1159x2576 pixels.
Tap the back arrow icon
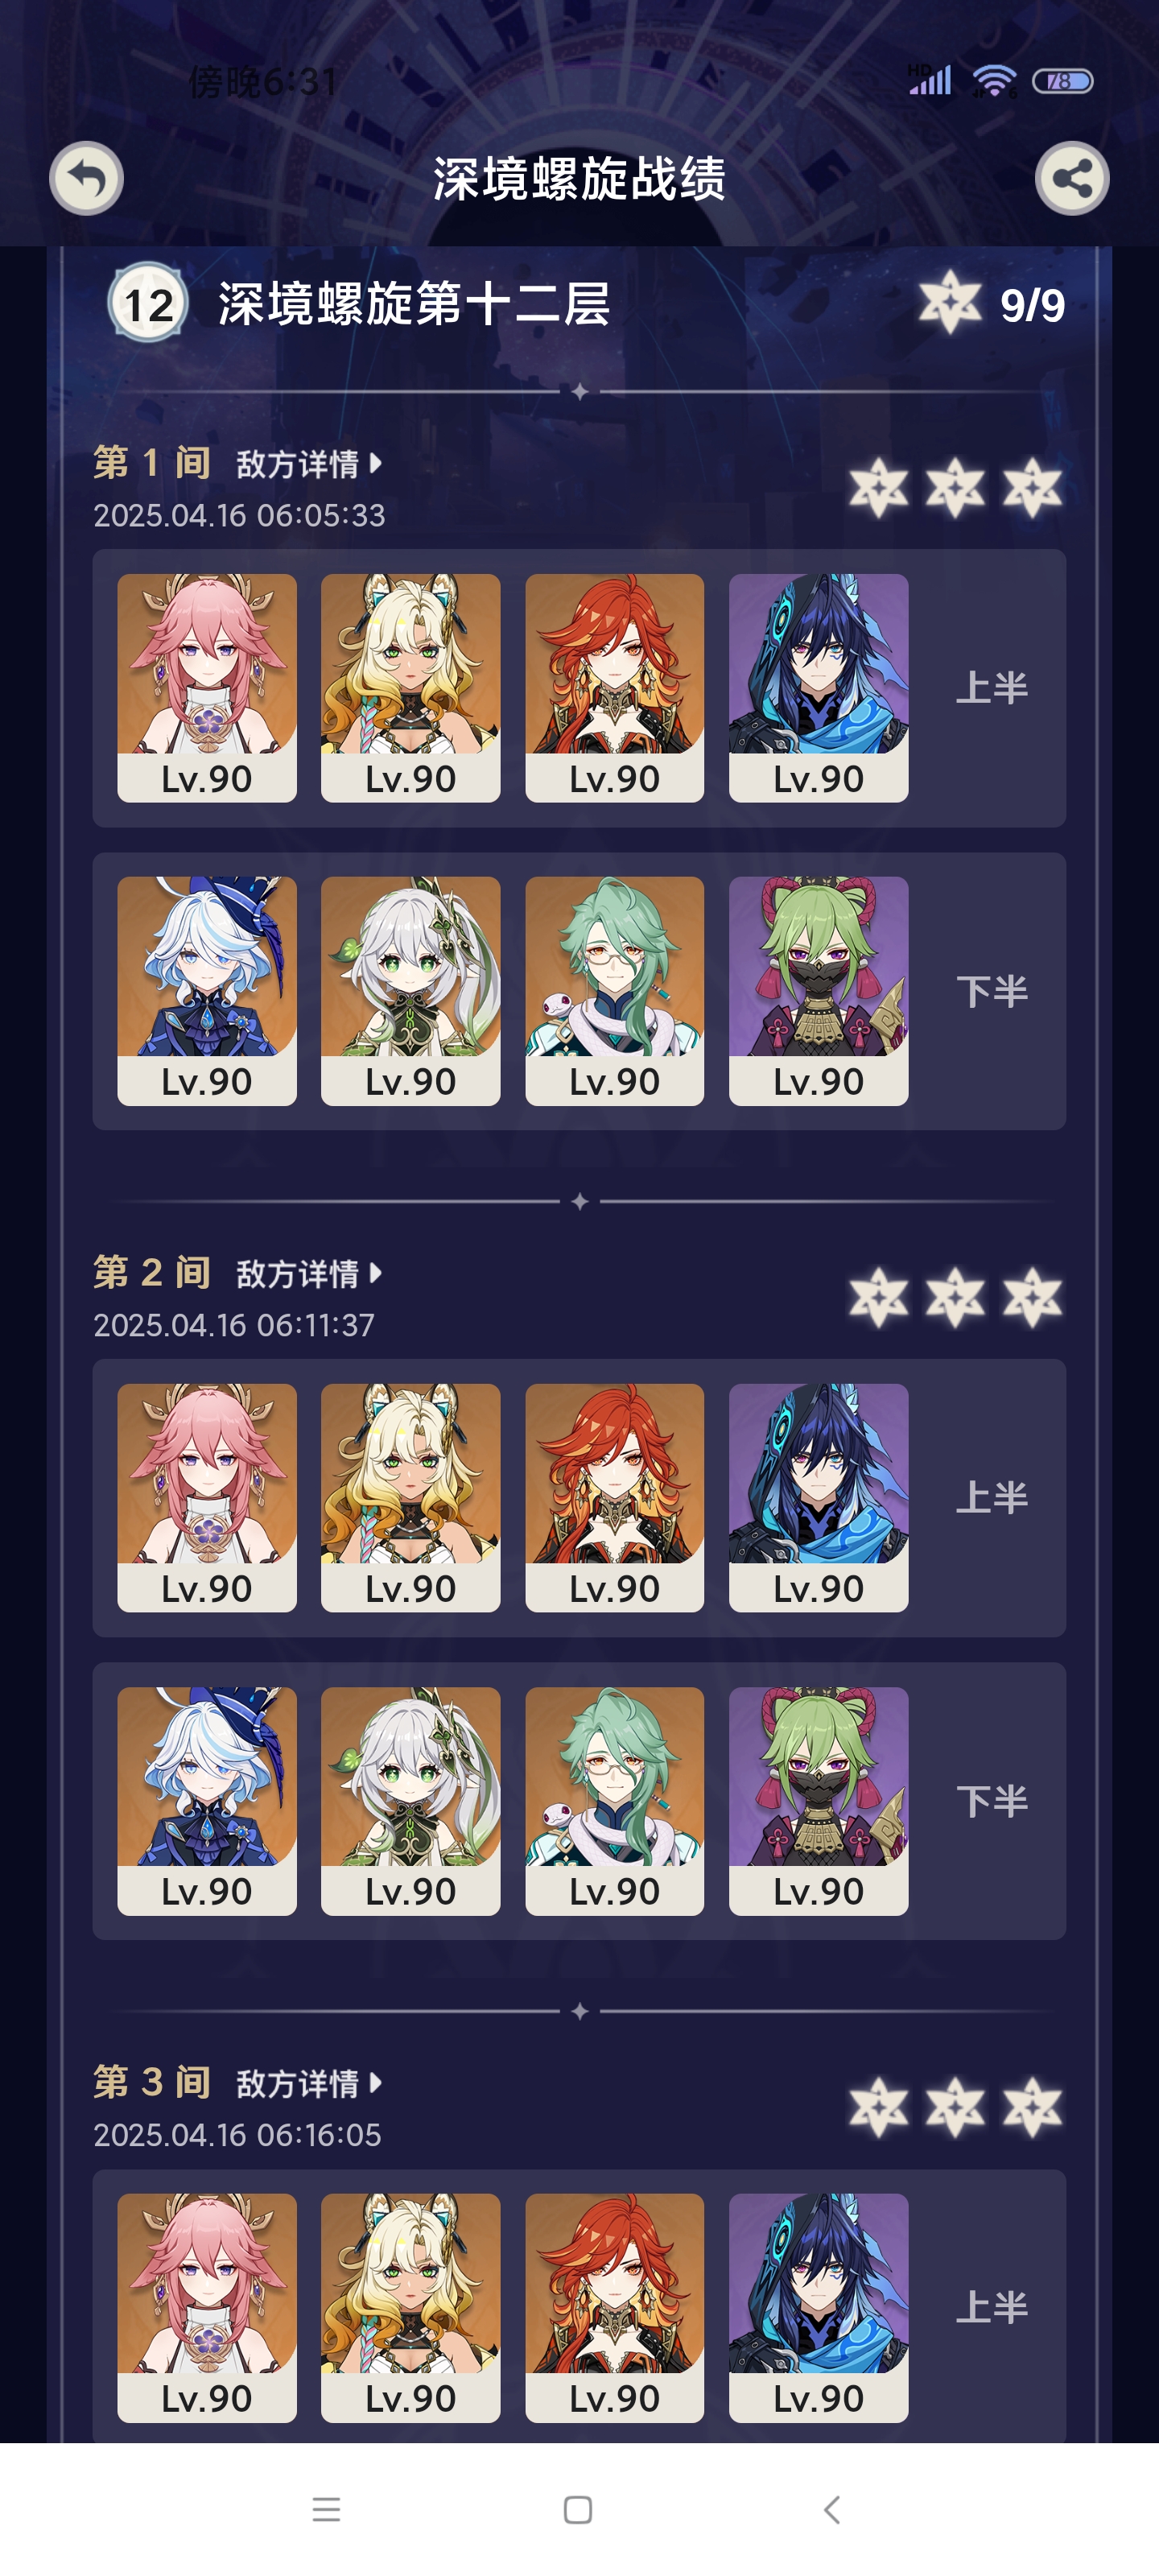87,178
